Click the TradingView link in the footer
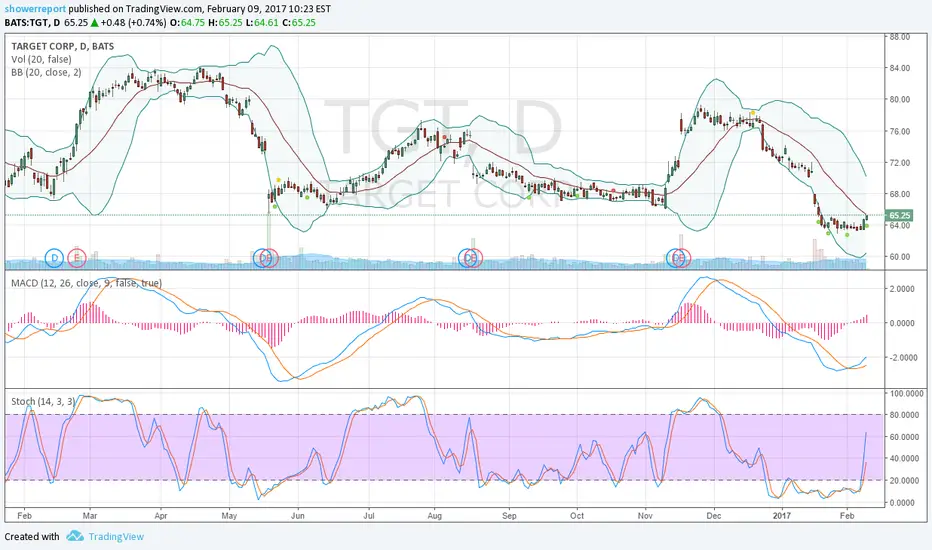Image resolution: width=932 pixels, height=550 pixels. coord(116,537)
